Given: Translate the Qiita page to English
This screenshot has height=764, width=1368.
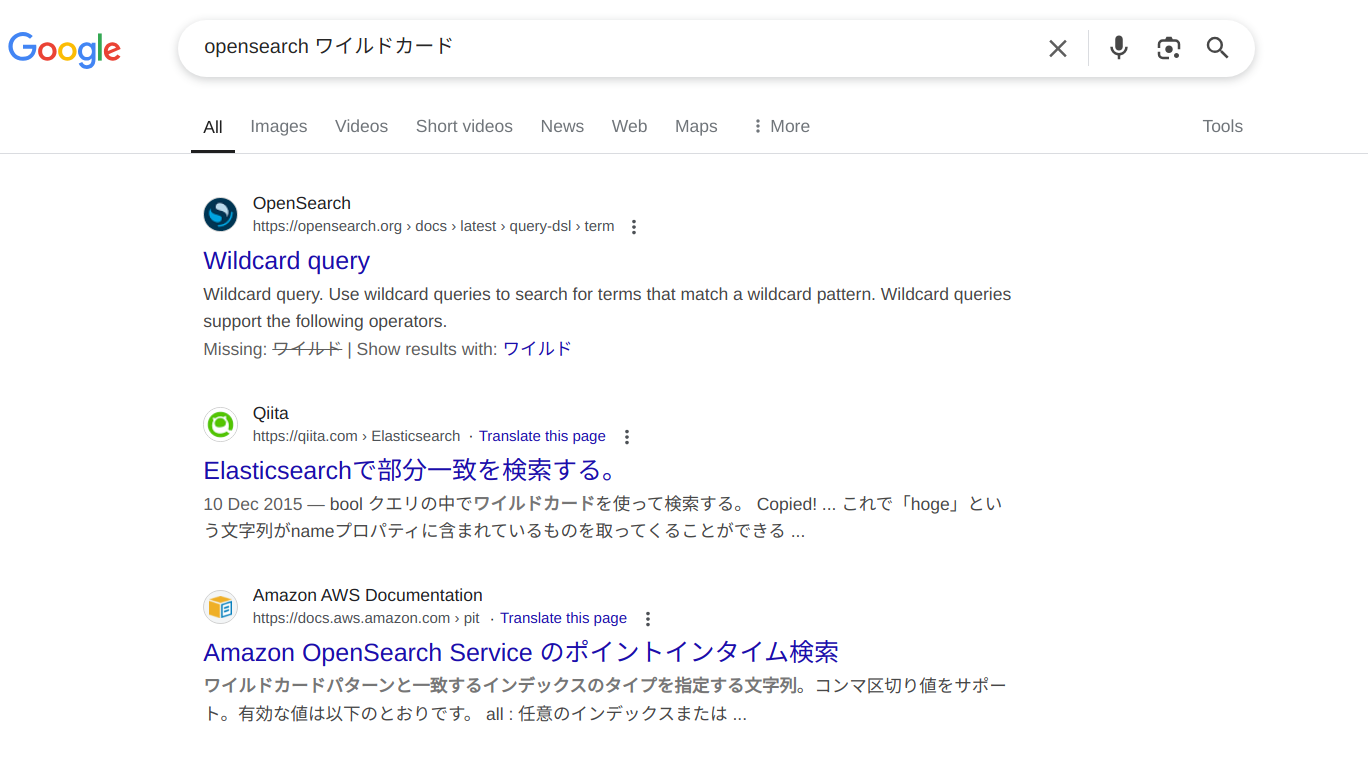Looking at the screenshot, I should (x=542, y=436).
